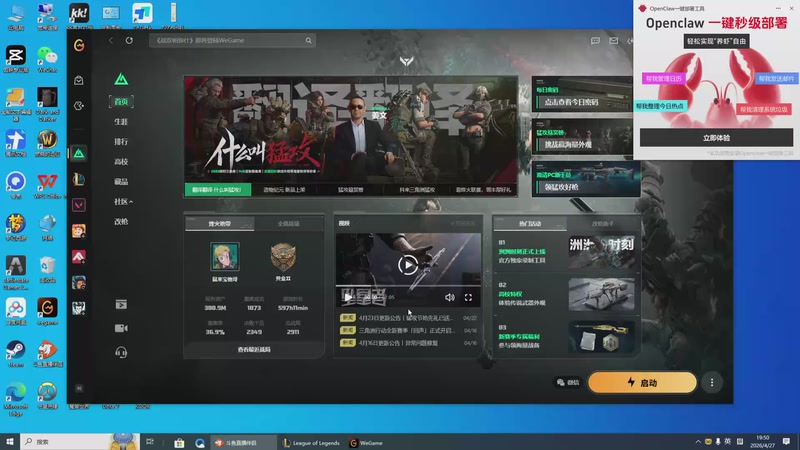Open 藏品 in game navigation
Viewport: 800px width, 450px height.
121,182
